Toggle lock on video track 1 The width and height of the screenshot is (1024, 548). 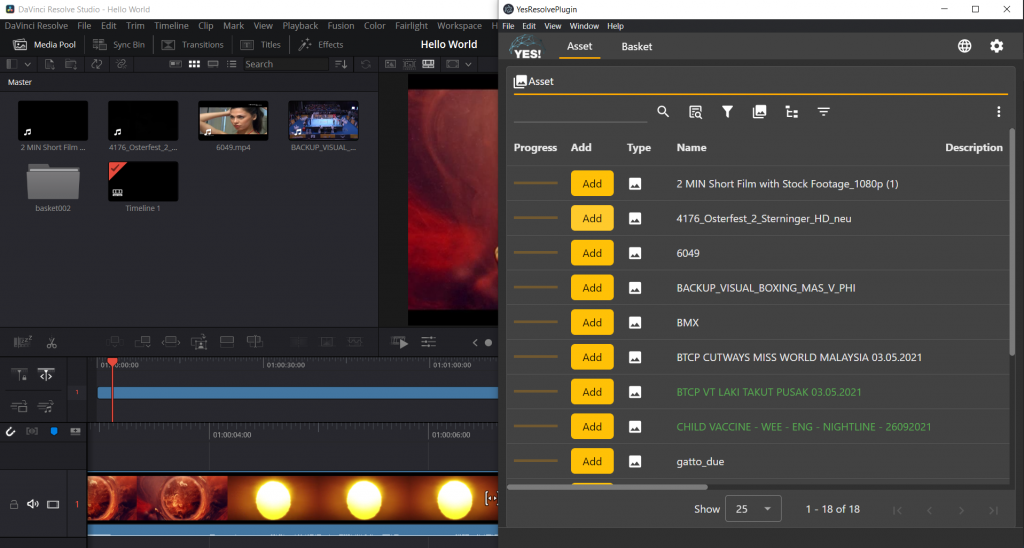click(13, 504)
